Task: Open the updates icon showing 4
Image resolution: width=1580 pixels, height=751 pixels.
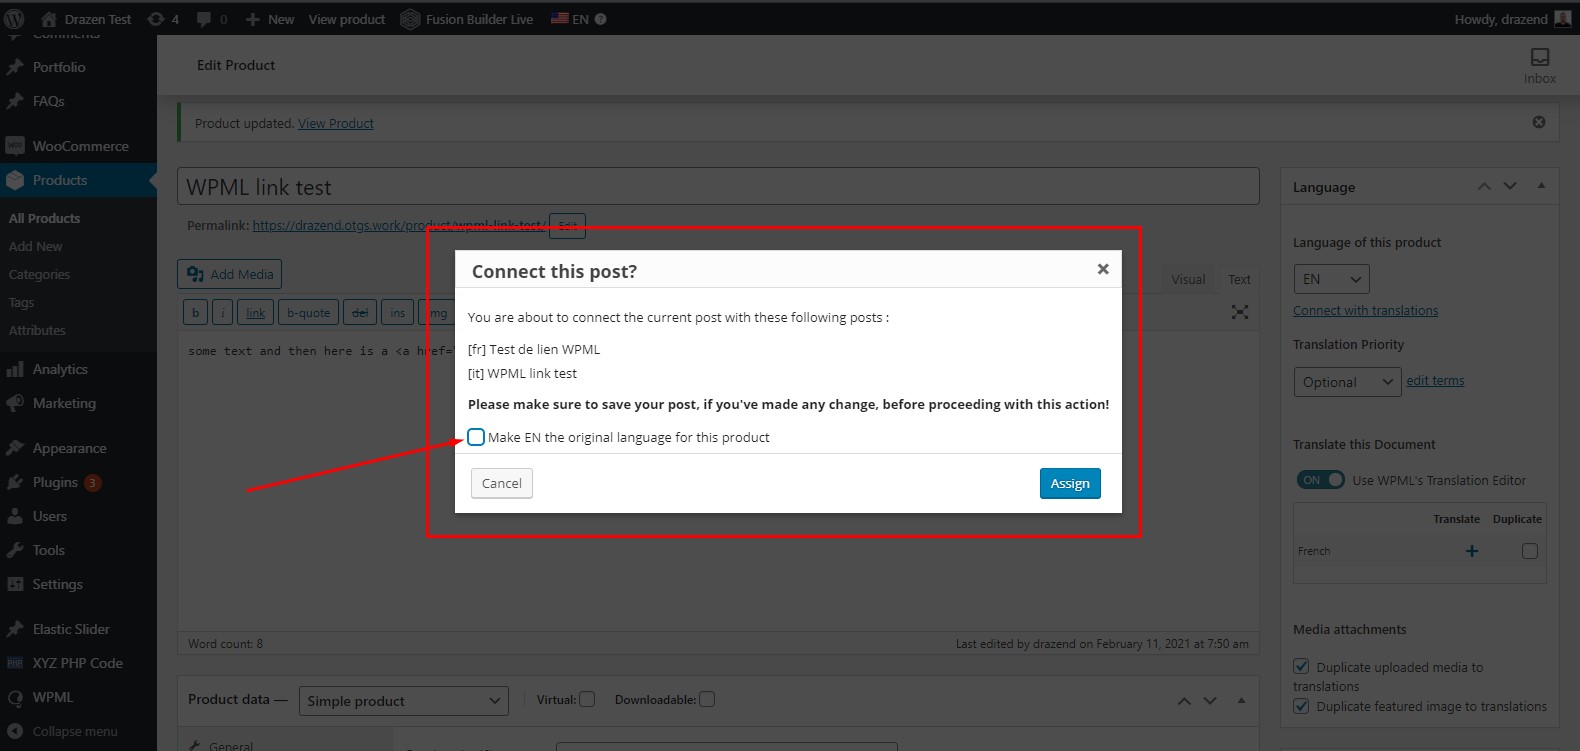Action: [156, 19]
